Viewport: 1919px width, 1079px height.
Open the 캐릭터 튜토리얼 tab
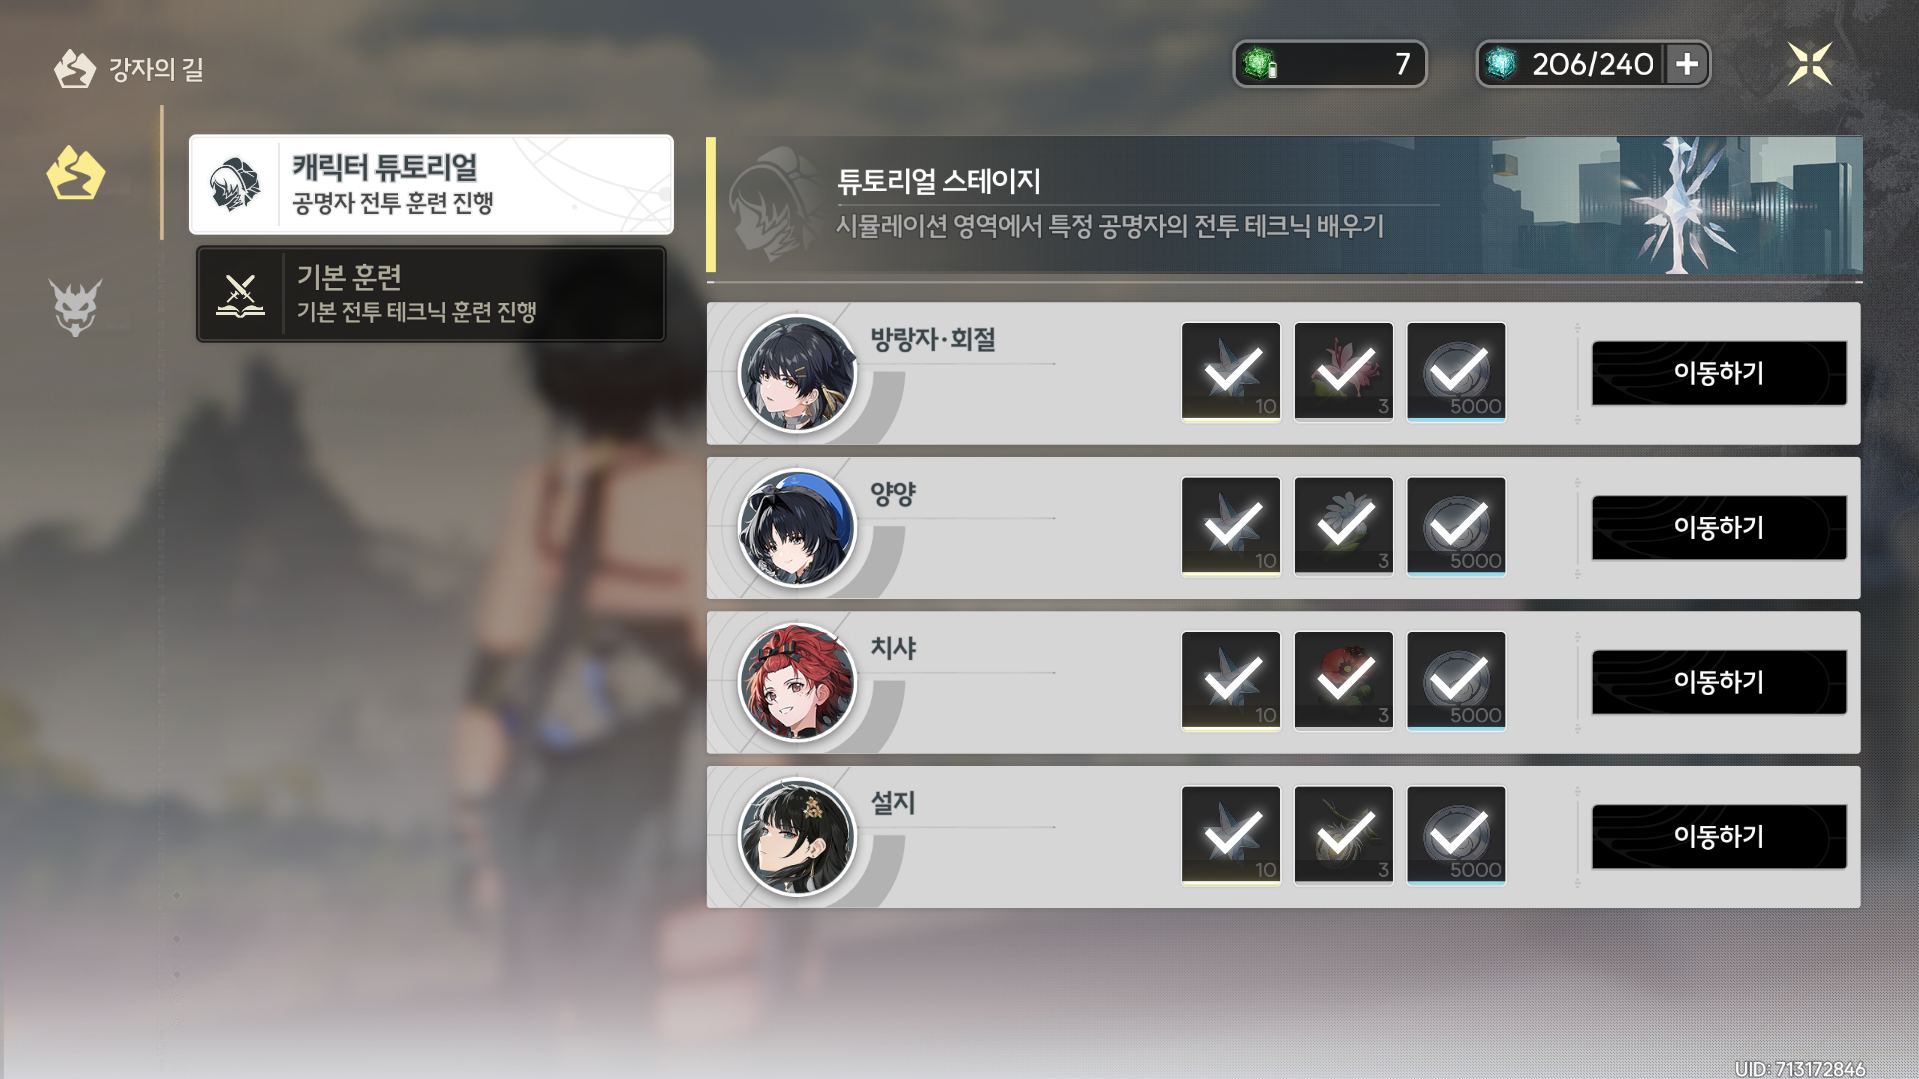pos(431,184)
